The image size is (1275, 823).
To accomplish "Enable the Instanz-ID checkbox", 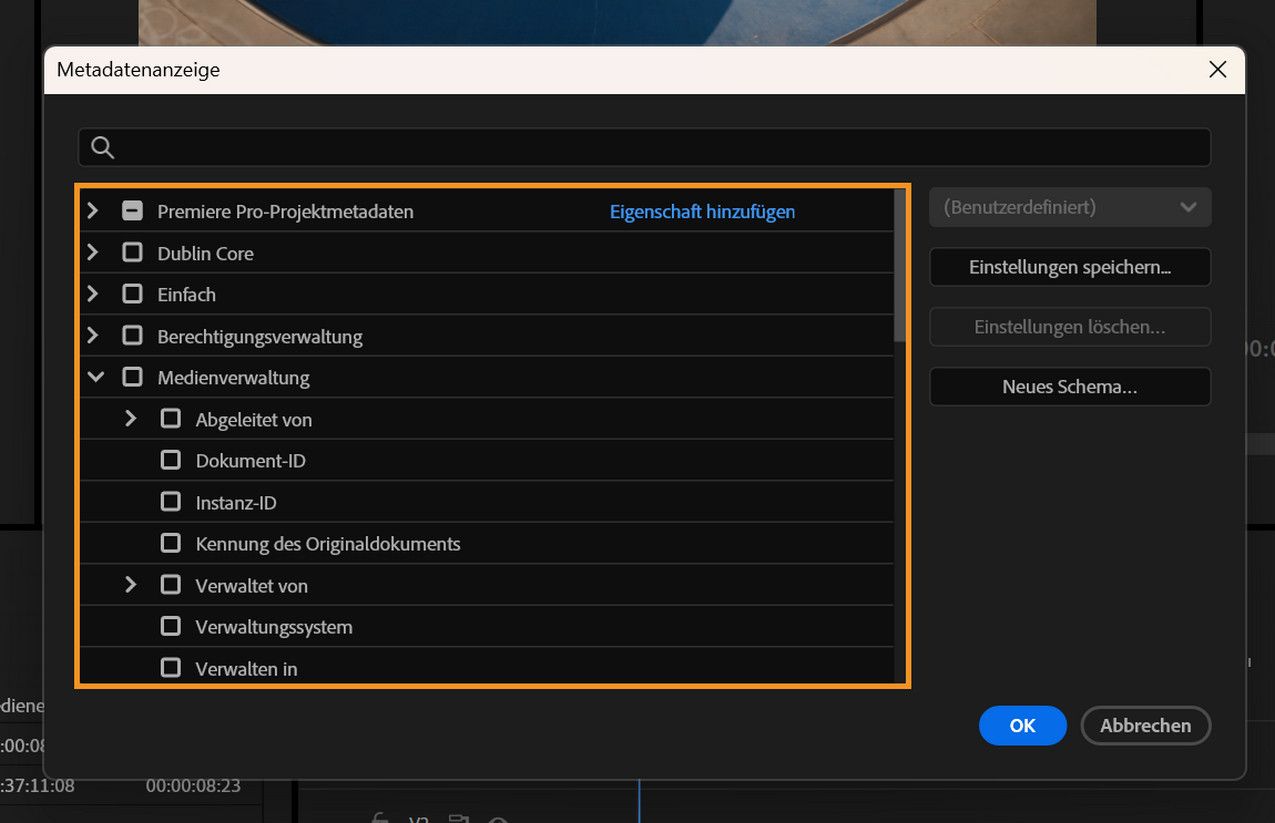I will point(170,502).
